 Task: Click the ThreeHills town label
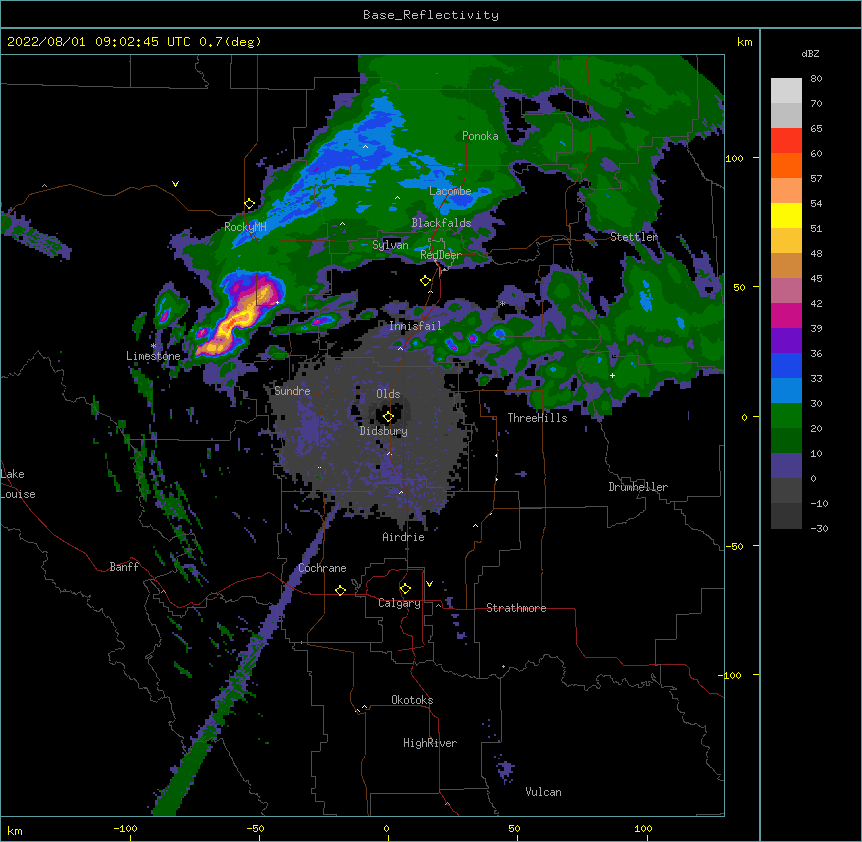click(x=537, y=418)
